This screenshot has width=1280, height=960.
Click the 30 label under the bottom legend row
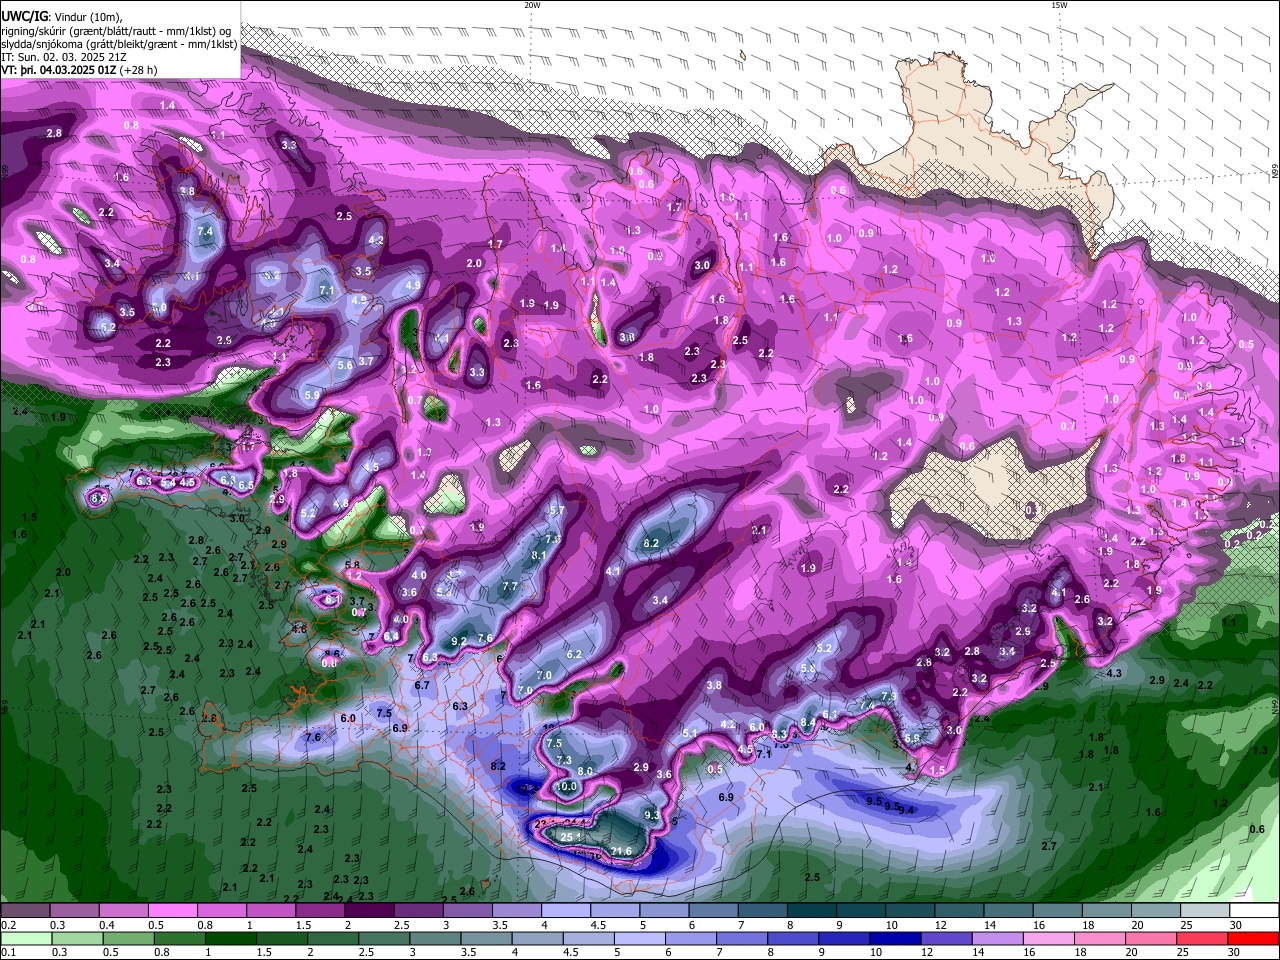(1232, 952)
